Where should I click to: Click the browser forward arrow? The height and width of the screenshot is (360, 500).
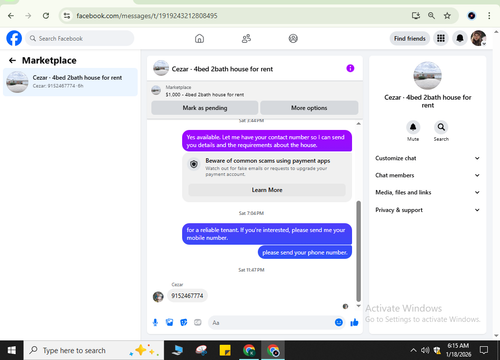pos(28,16)
